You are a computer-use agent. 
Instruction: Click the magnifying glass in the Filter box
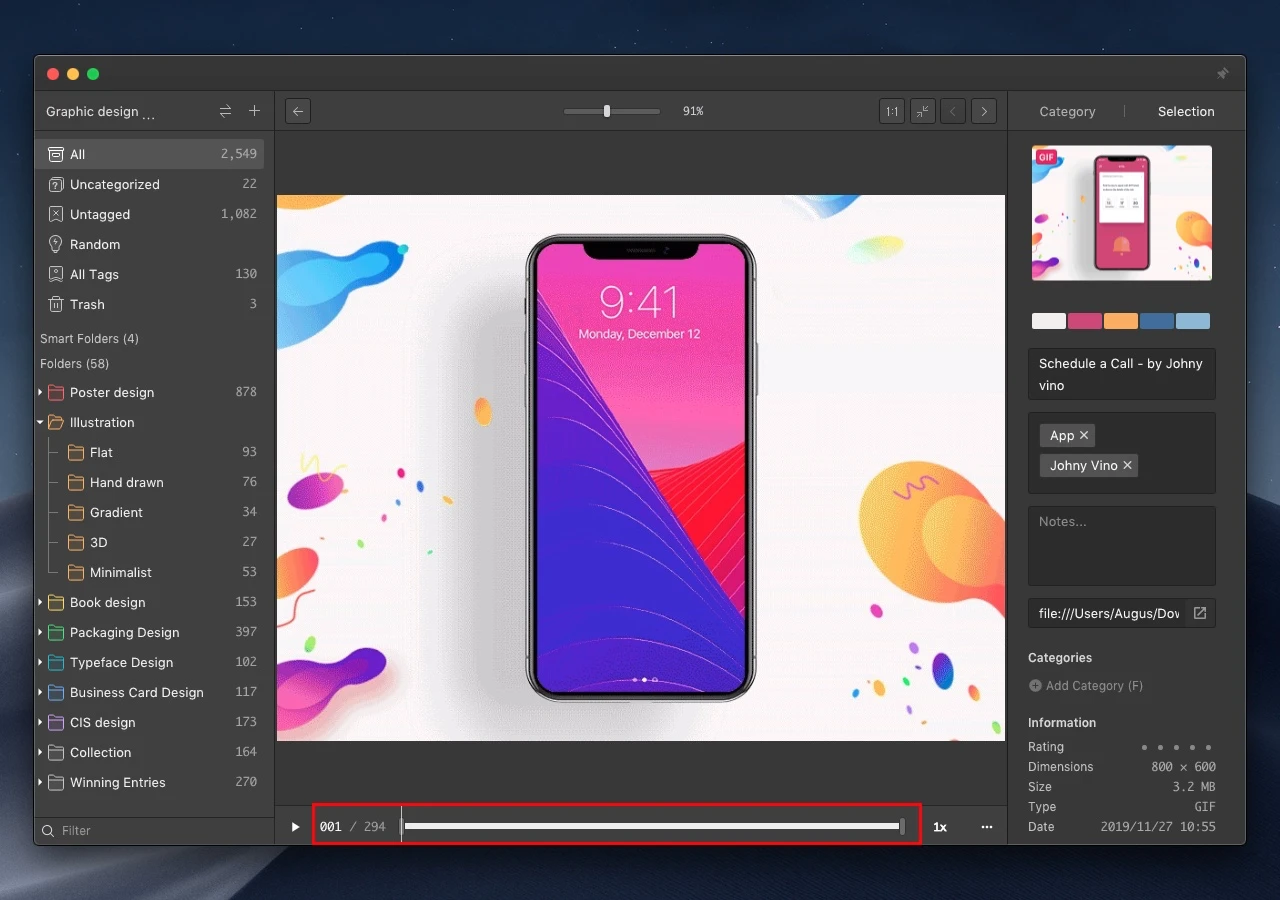[x=47, y=830]
